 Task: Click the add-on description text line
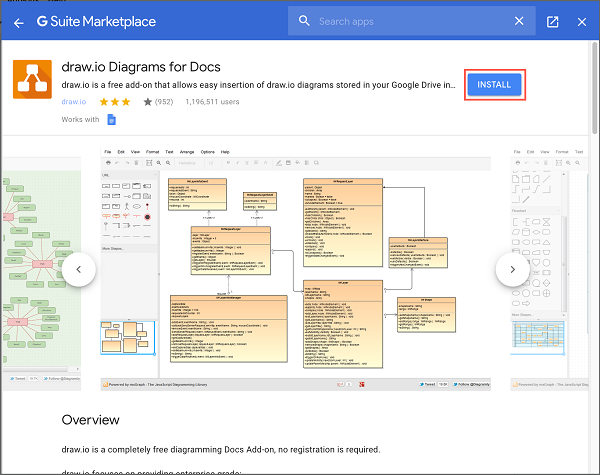coord(258,85)
